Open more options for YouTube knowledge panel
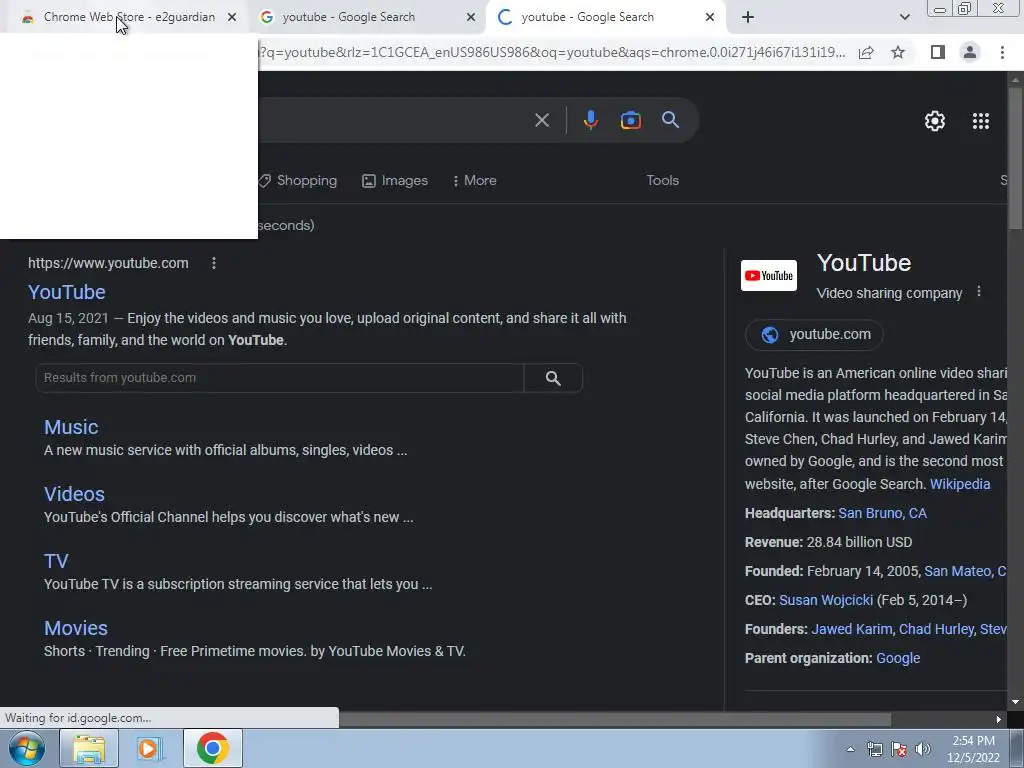Screen dimensions: 1024x768 978,291
